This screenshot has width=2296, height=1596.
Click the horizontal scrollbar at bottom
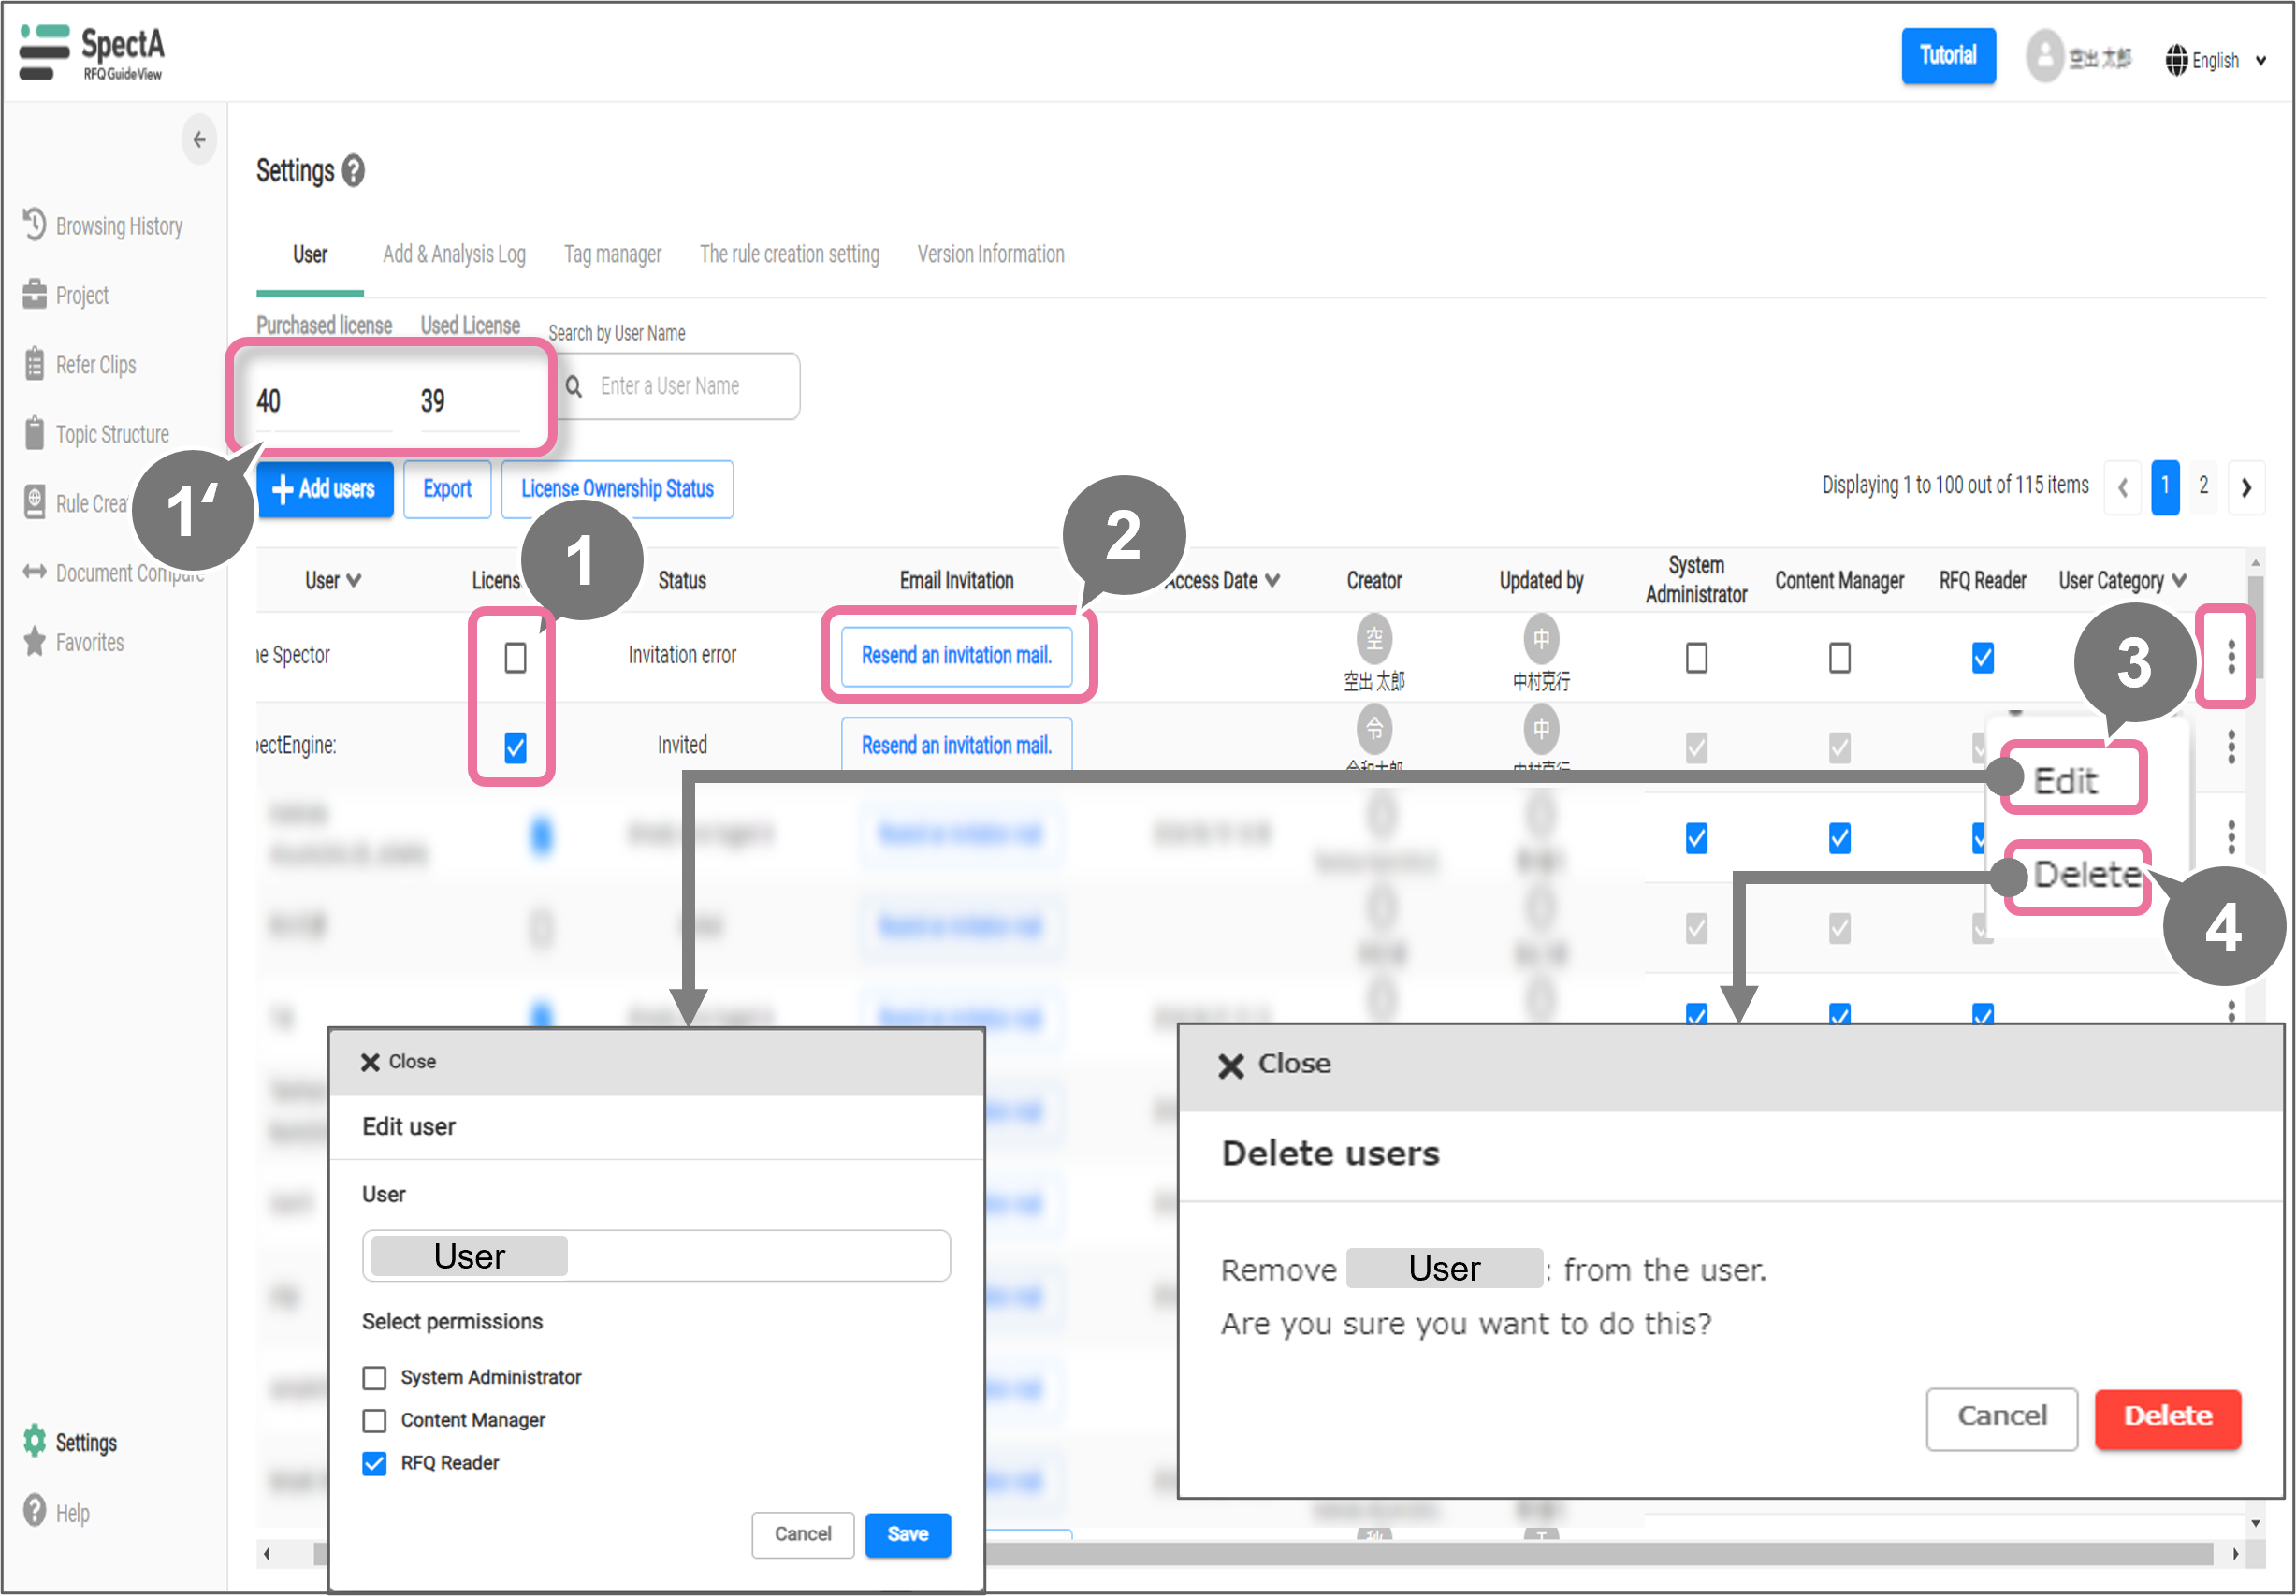pyautogui.click(x=1598, y=1553)
